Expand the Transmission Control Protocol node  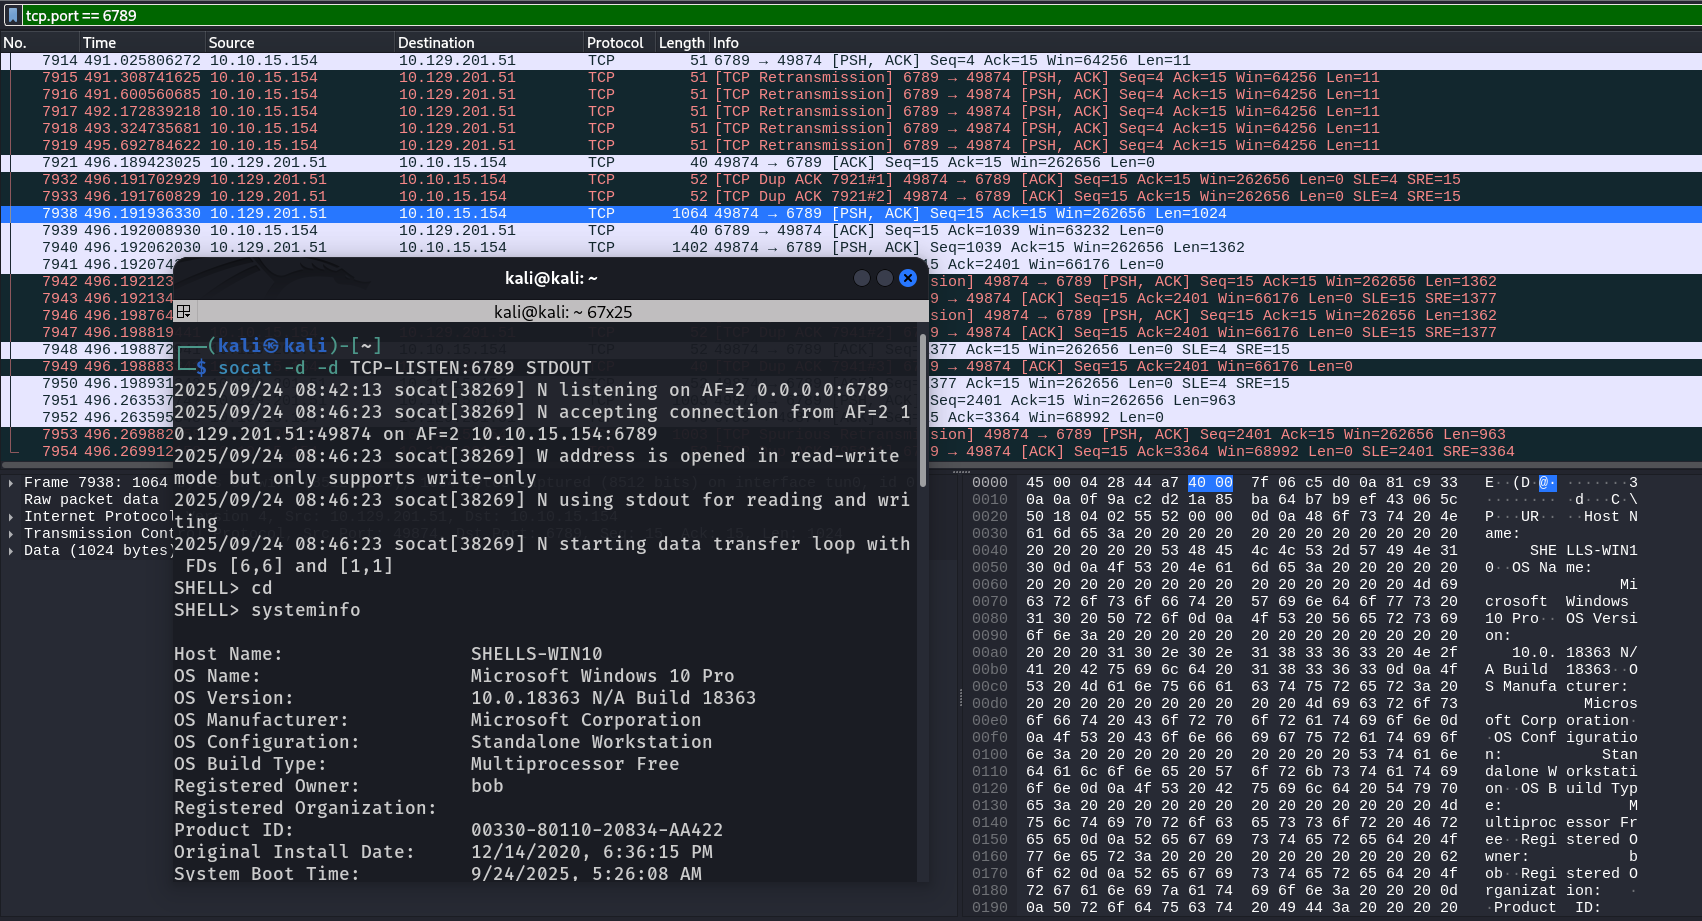click(x=11, y=534)
